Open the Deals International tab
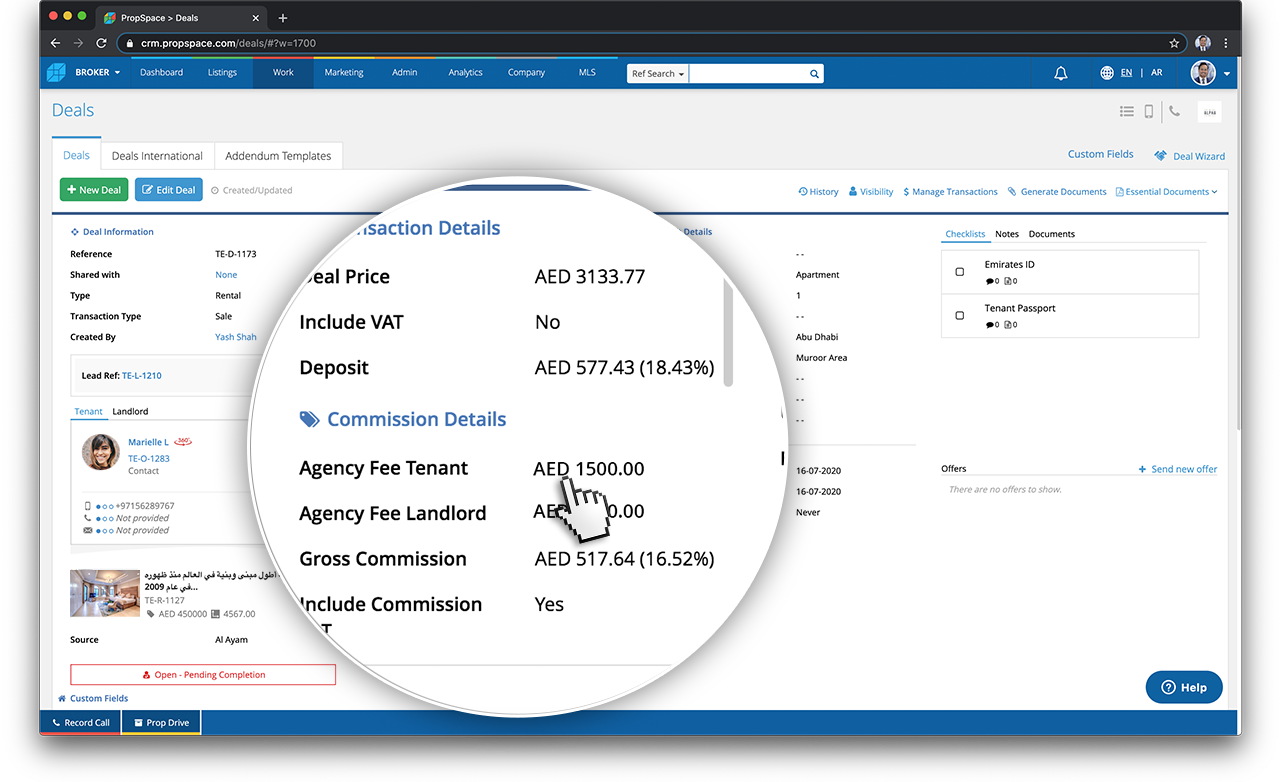Image resolution: width=1281 pixels, height=782 pixels. [157, 156]
